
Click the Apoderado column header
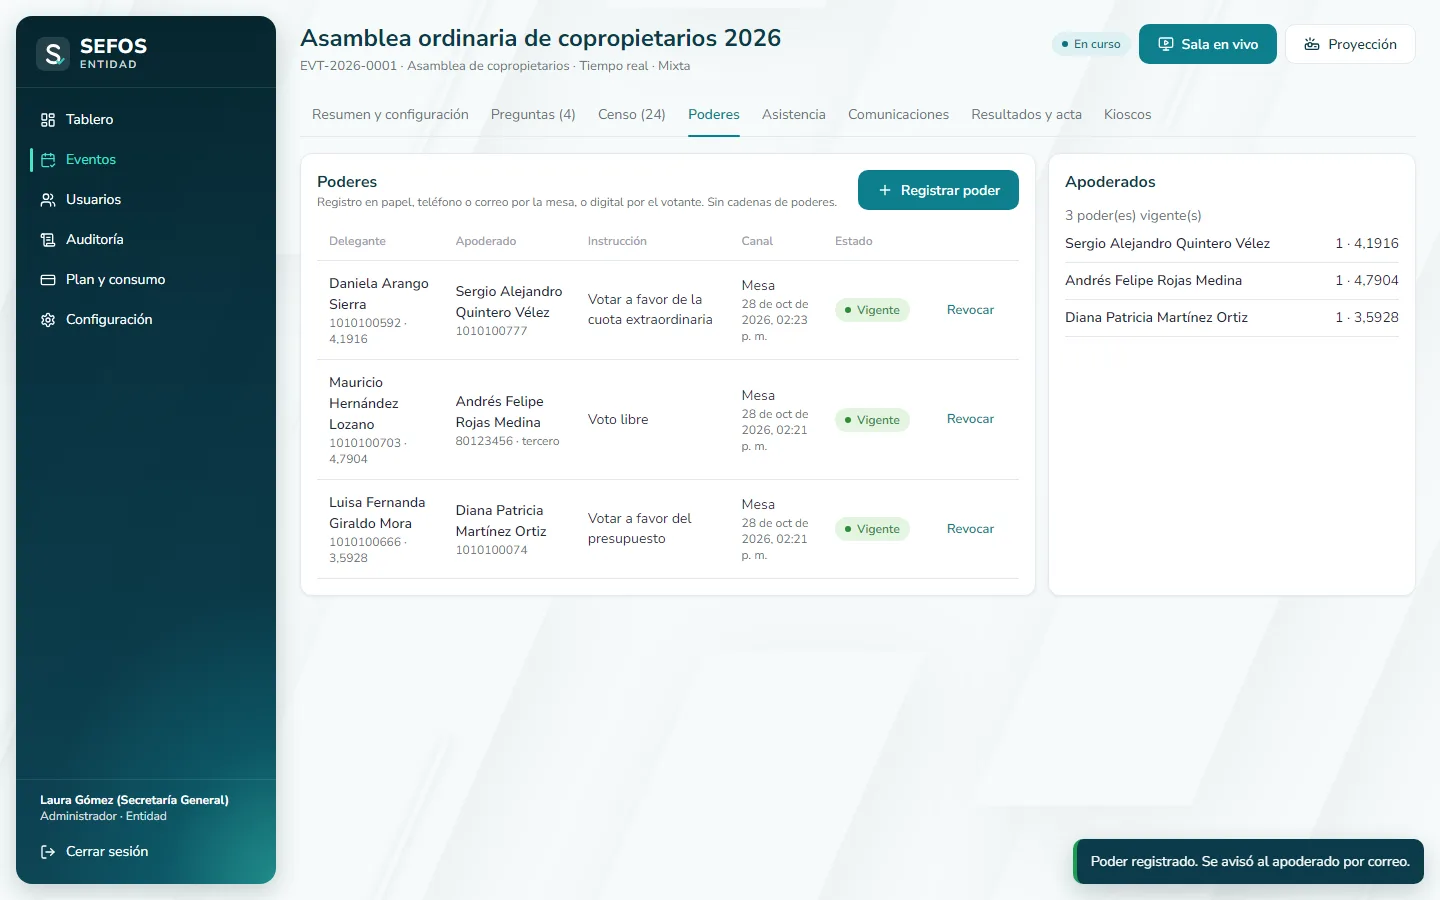486,241
